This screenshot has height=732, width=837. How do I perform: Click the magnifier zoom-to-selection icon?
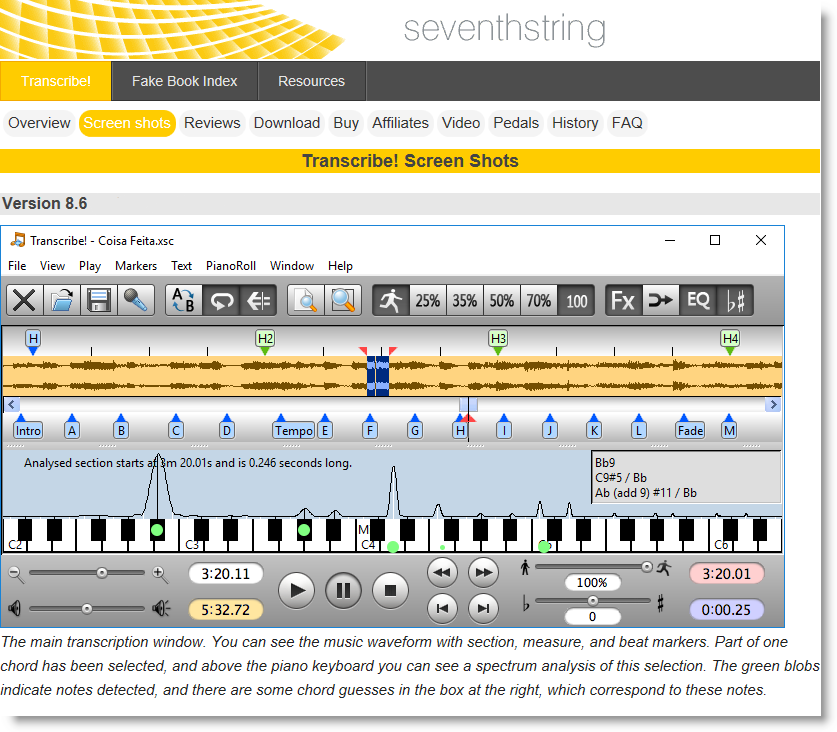pyautogui.click(x=344, y=300)
